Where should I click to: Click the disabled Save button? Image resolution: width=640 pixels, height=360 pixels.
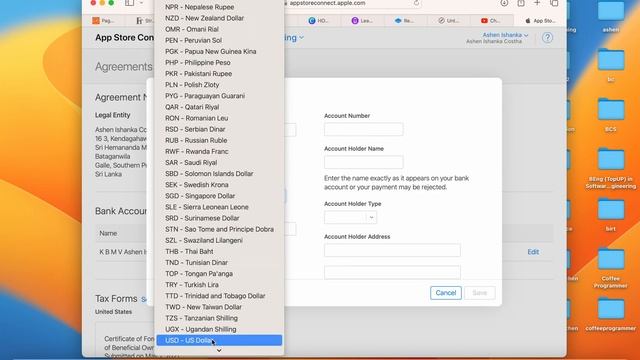[480, 293]
